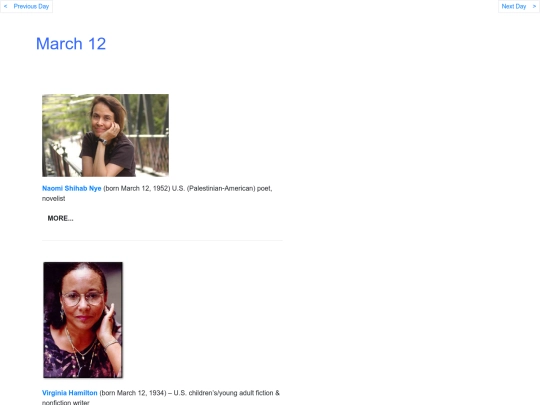Click the text "born March 12, 1934"
540x405 pixels.
pos(133,393)
